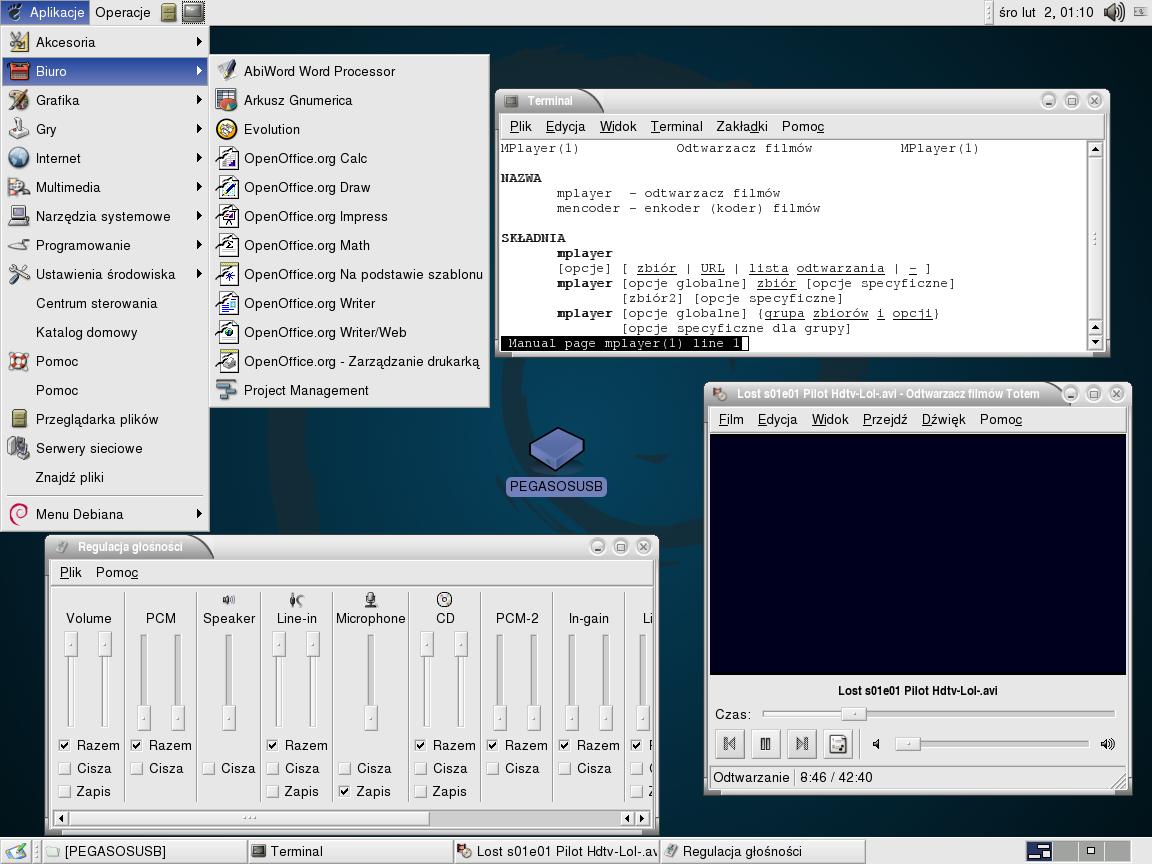Open Przejdź menu in Totem
Viewport: 1152px width, 864px height.
point(885,420)
